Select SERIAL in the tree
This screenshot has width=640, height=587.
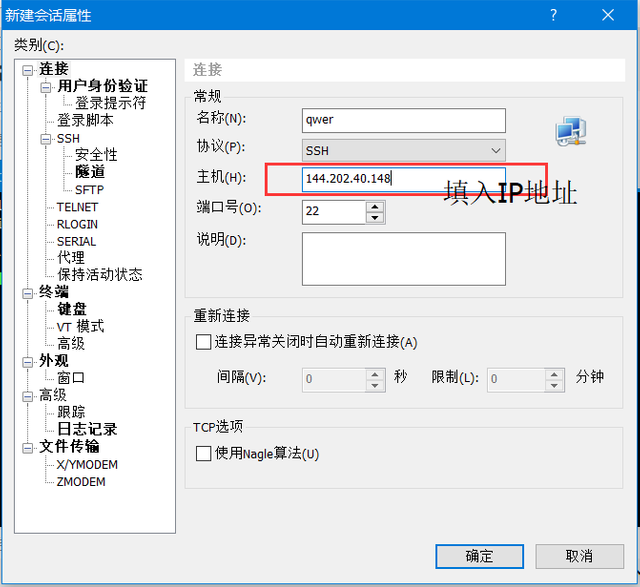tap(76, 242)
